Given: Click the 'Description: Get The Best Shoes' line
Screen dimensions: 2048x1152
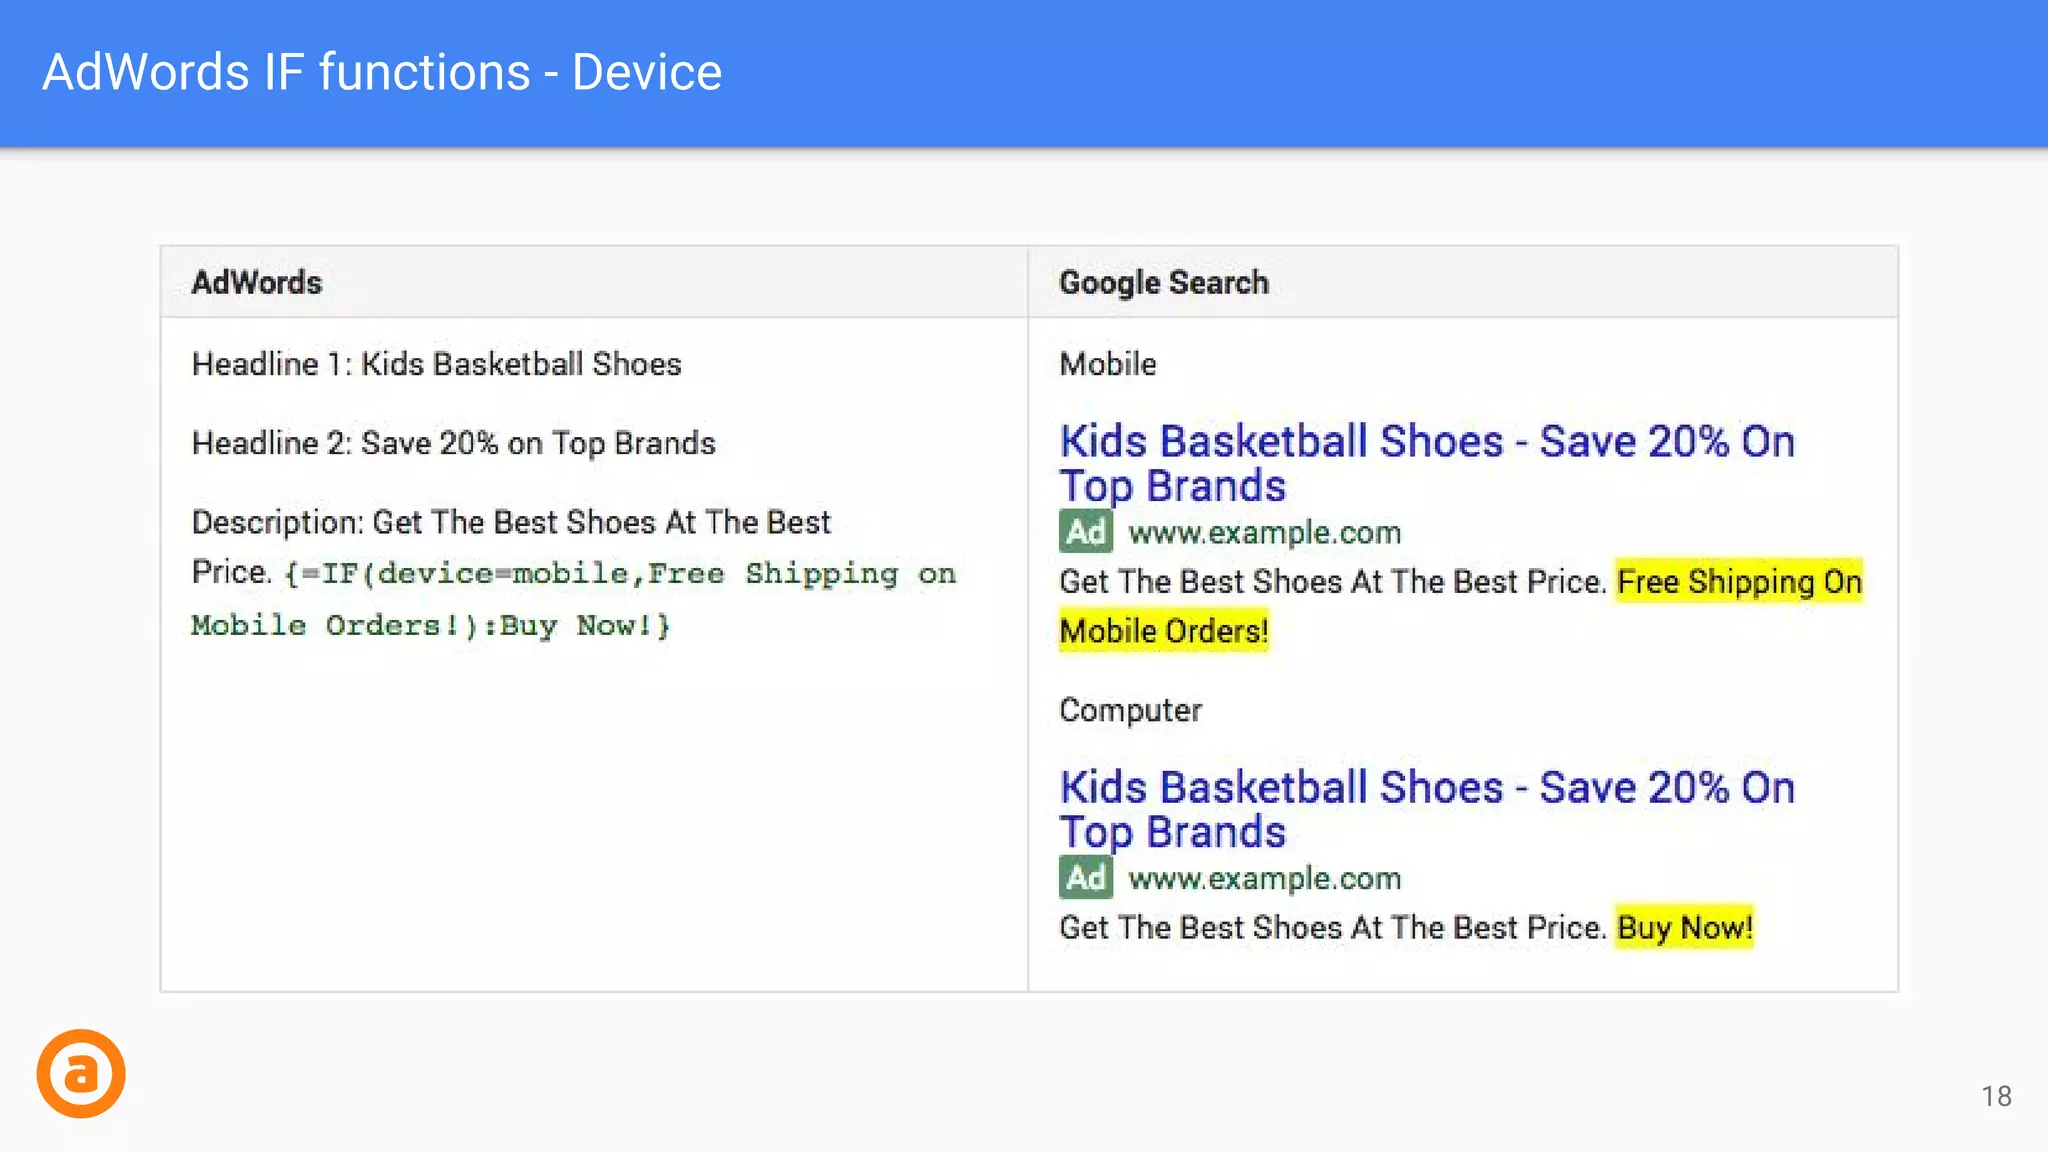Looking at the screenshot, I should tap(511, 522).
